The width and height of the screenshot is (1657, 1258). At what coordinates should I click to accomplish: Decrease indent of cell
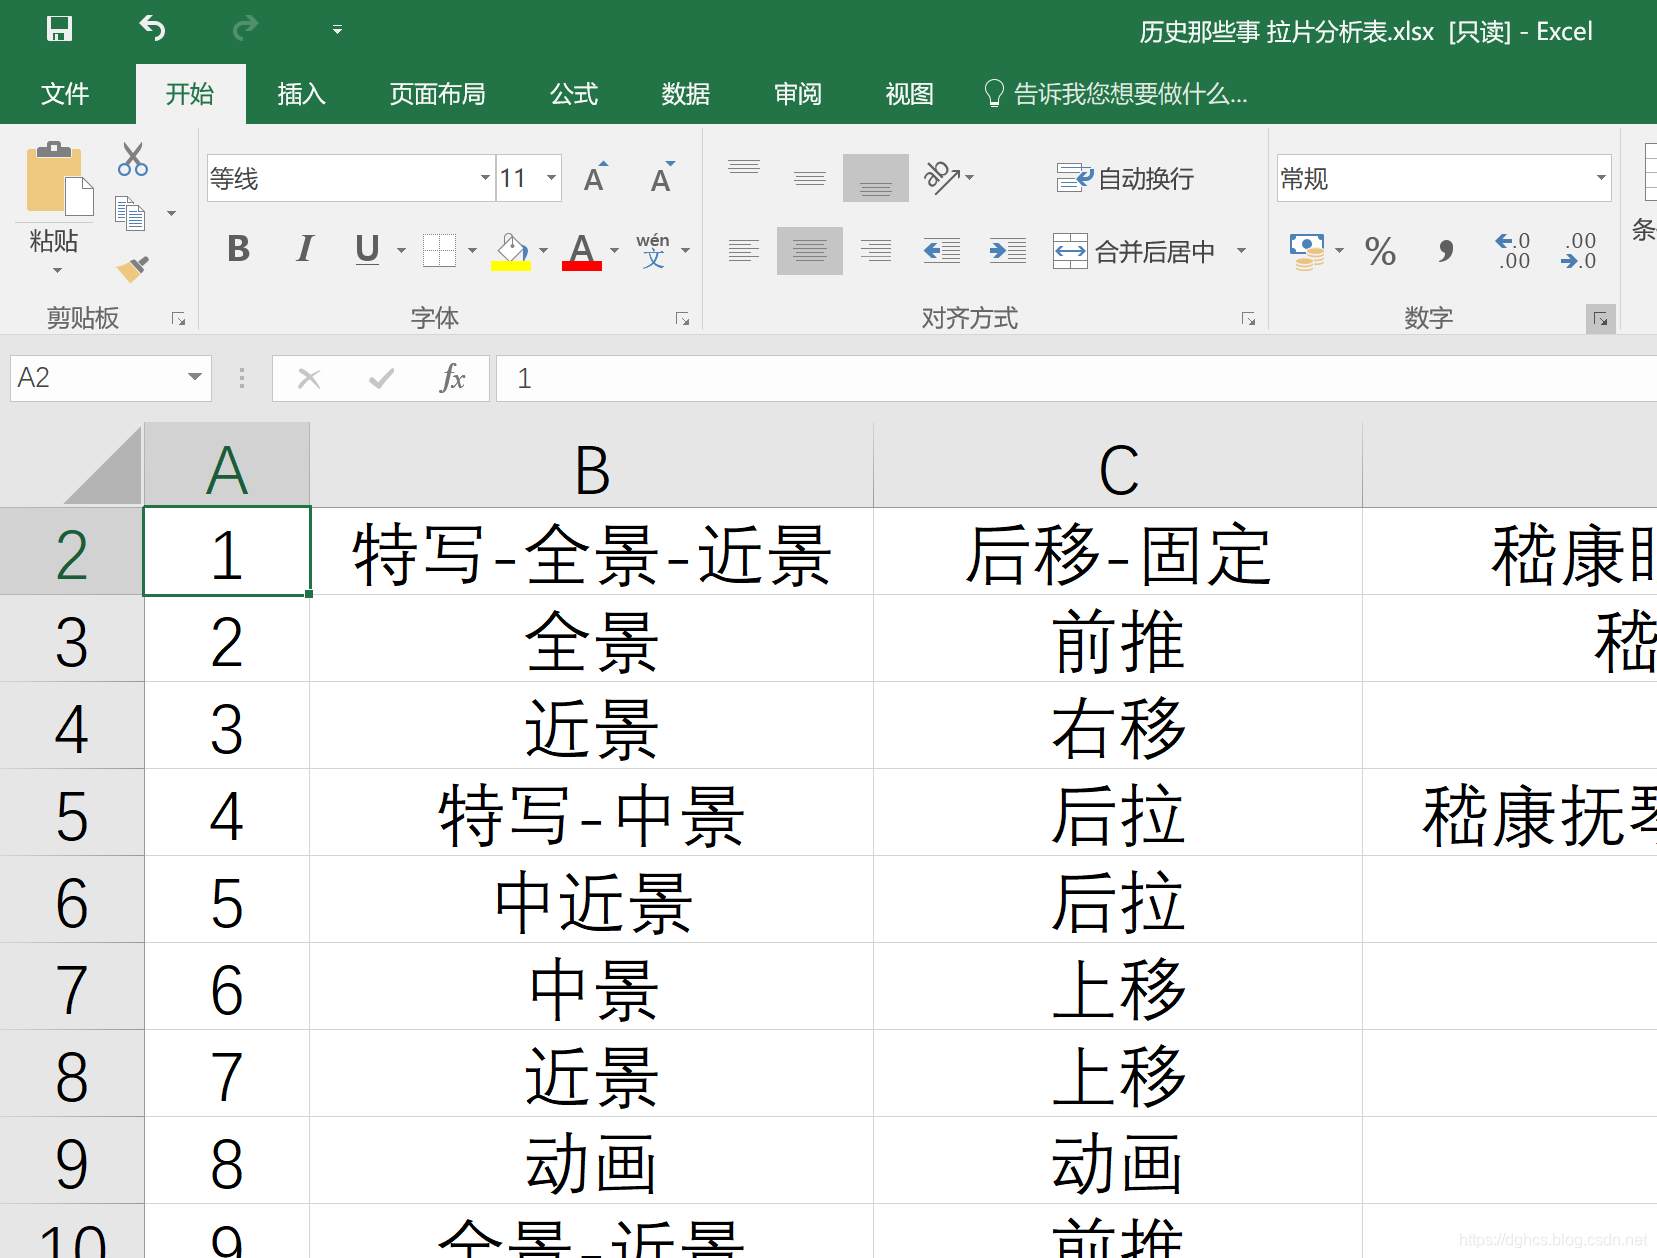(x=942, y=250)
